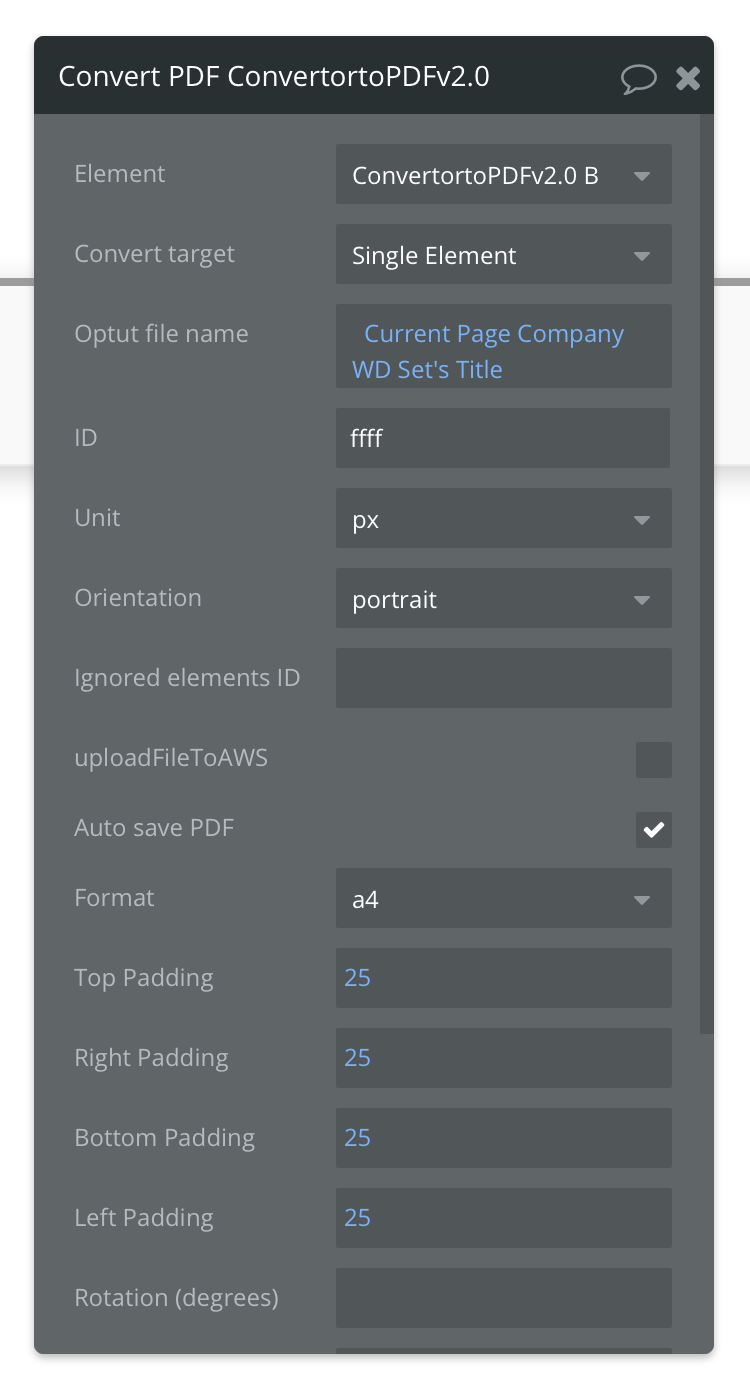Open the Unit dropdown set to px
The height and width of the screenshot is (1390, 750).
[504, 520]
